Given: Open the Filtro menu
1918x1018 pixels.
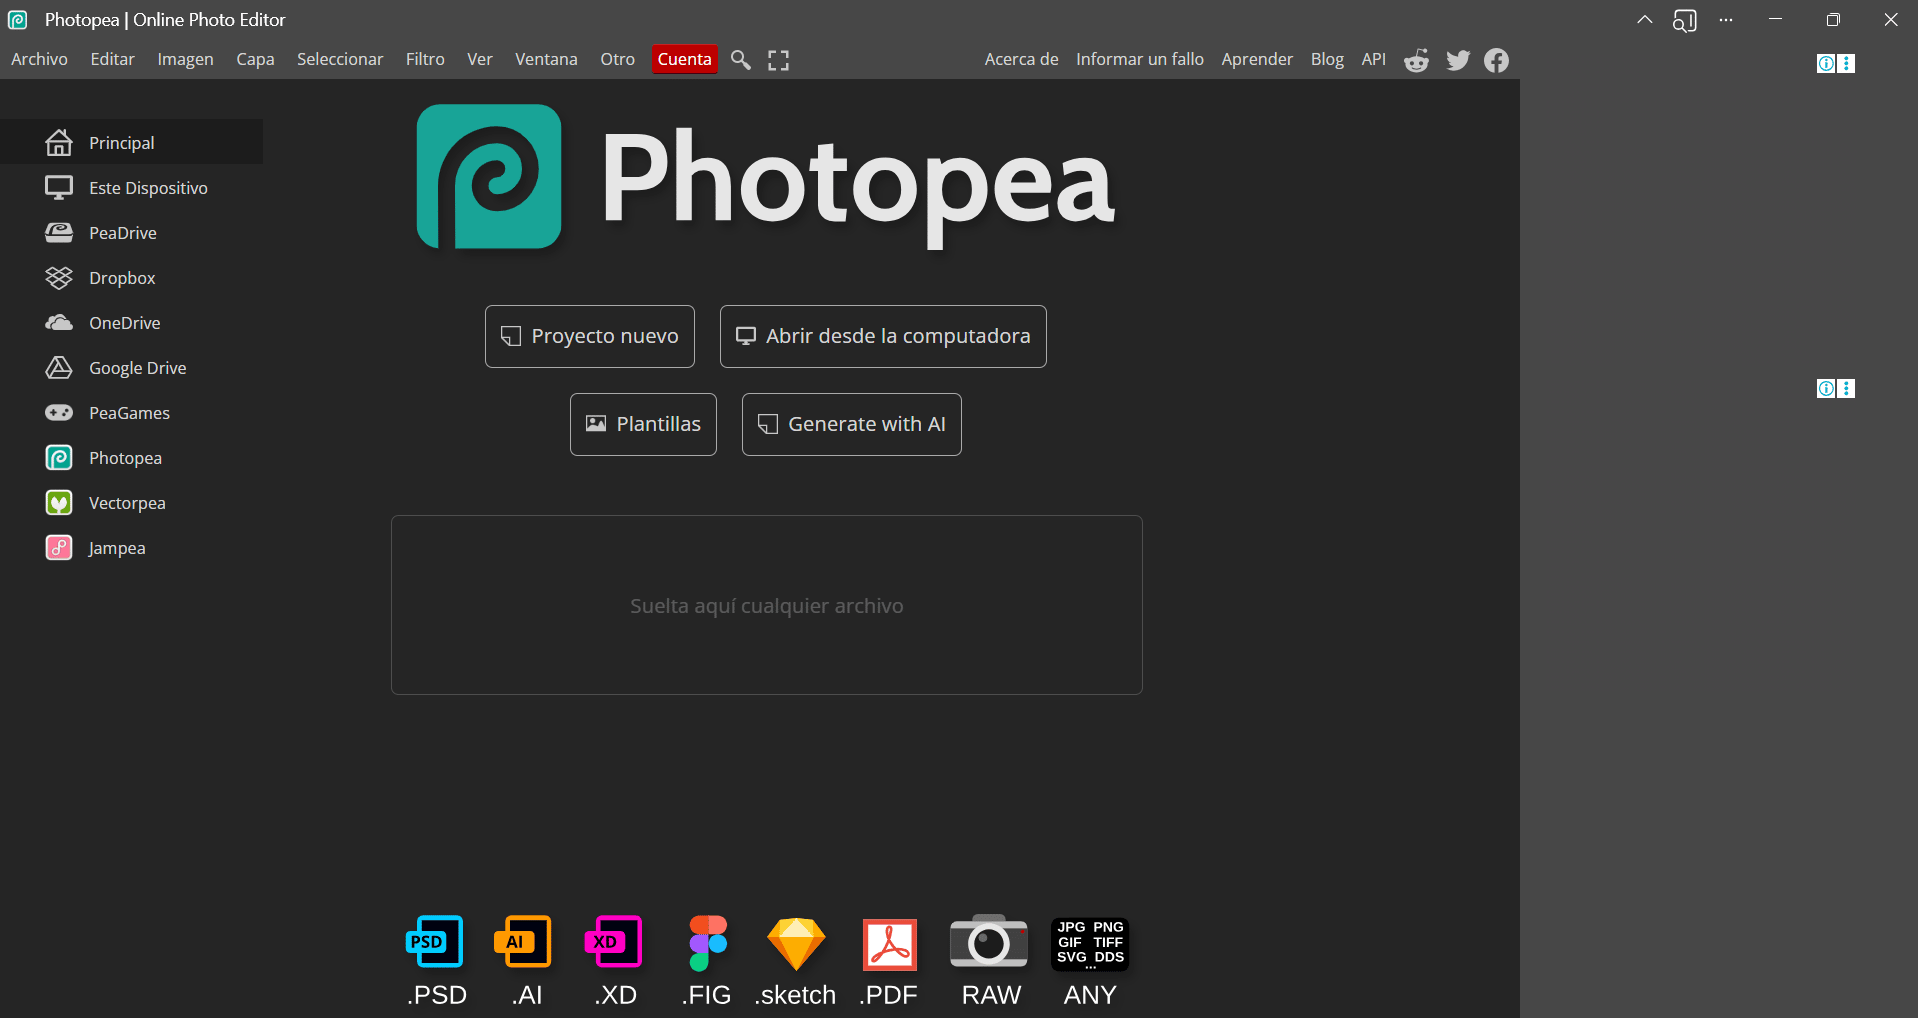Looking at the screenshot, I should (x=425, y=59).
